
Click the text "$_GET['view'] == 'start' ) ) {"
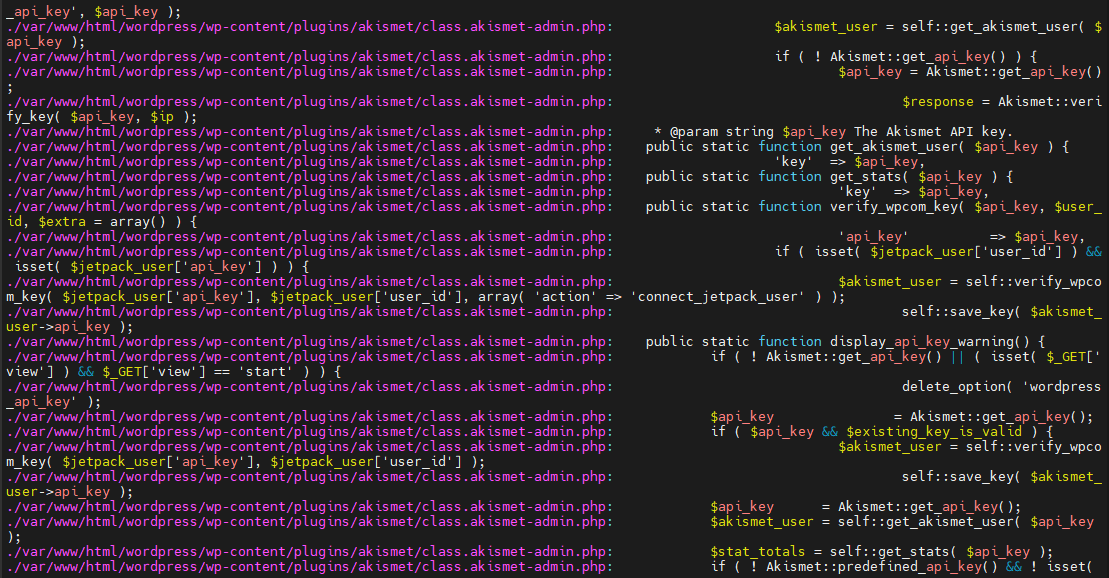tap(221, 371)
